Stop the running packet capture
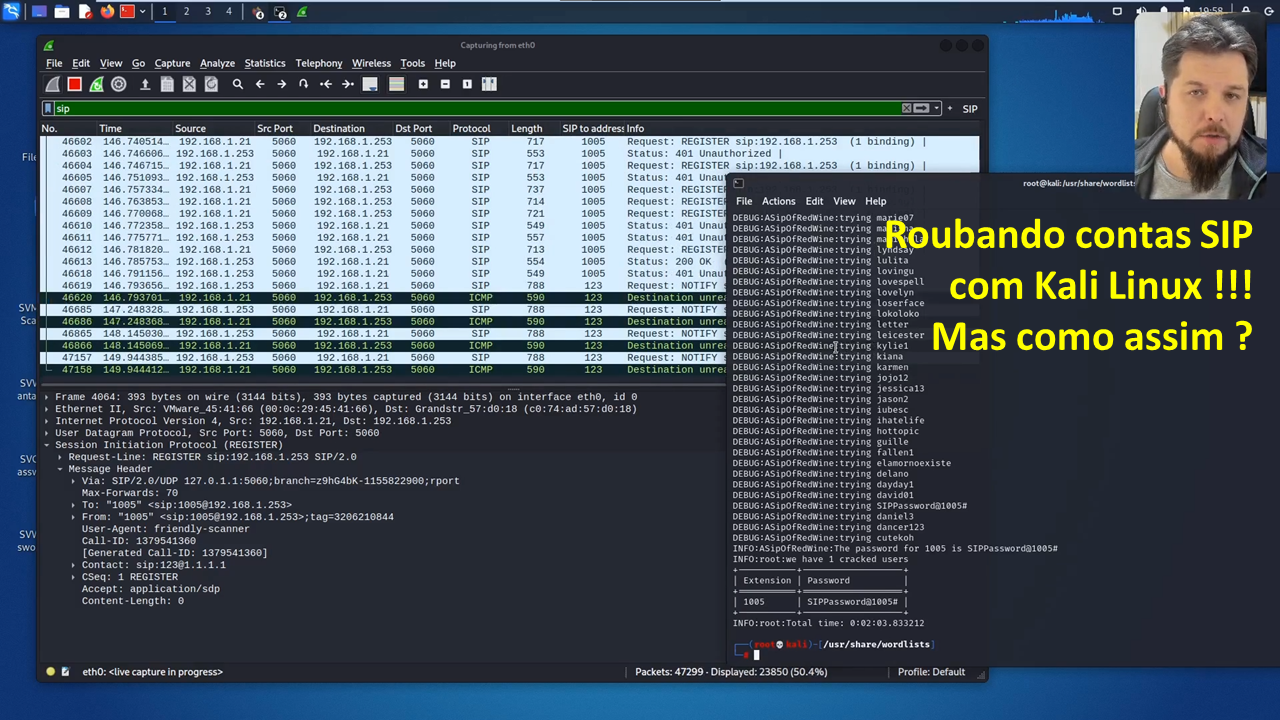Image resolution: width=1280 pixels, height=720 pixels. [74, 84]
